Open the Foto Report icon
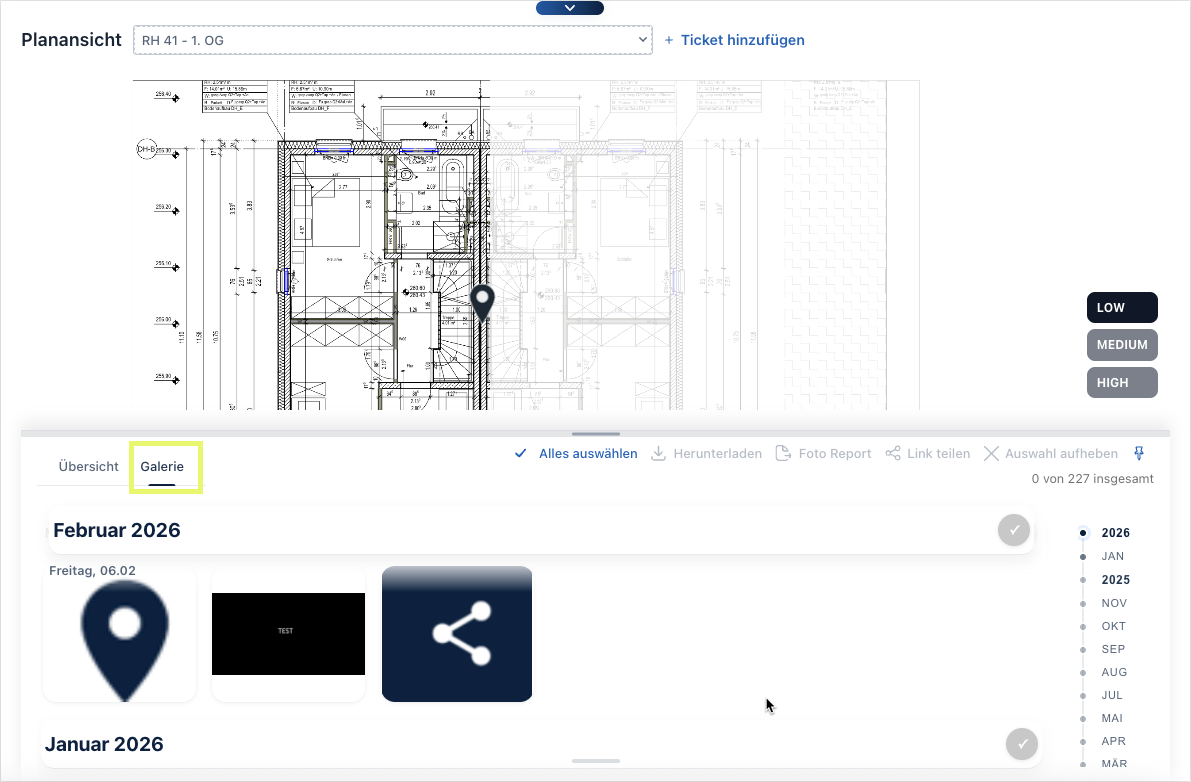This screenshot has width=1191, height=782. pyautogui.click(x=784, y=454)
